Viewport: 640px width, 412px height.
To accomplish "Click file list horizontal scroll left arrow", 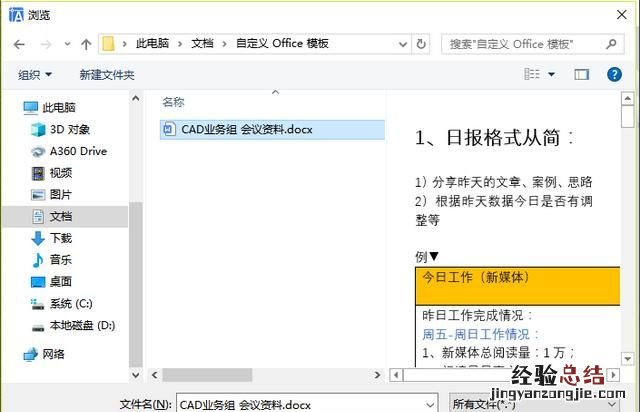I will tap(155, 374).
